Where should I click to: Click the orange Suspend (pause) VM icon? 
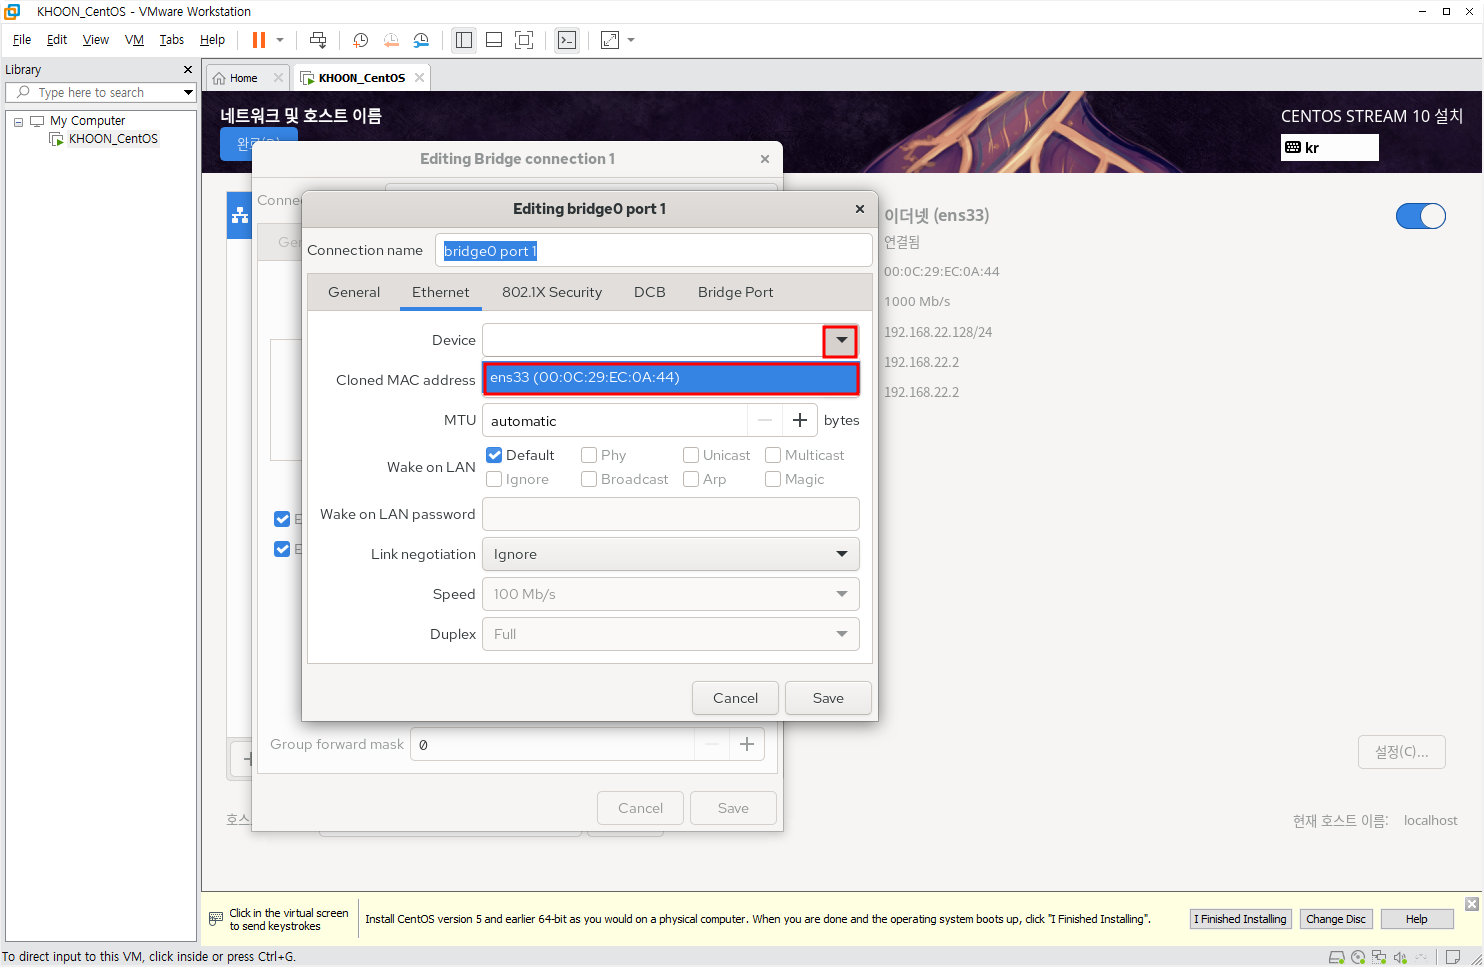(x=259, y=40)
